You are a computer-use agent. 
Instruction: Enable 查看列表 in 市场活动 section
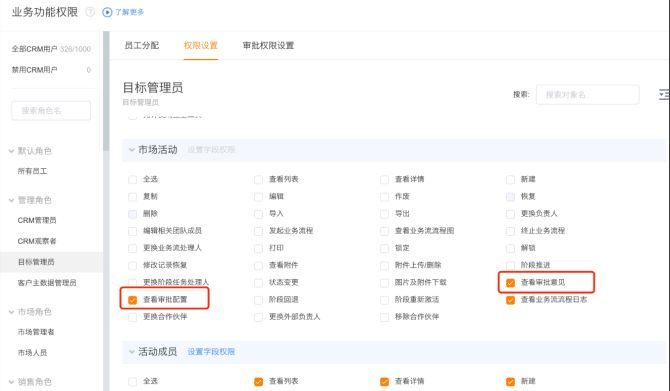coord(259,179)
